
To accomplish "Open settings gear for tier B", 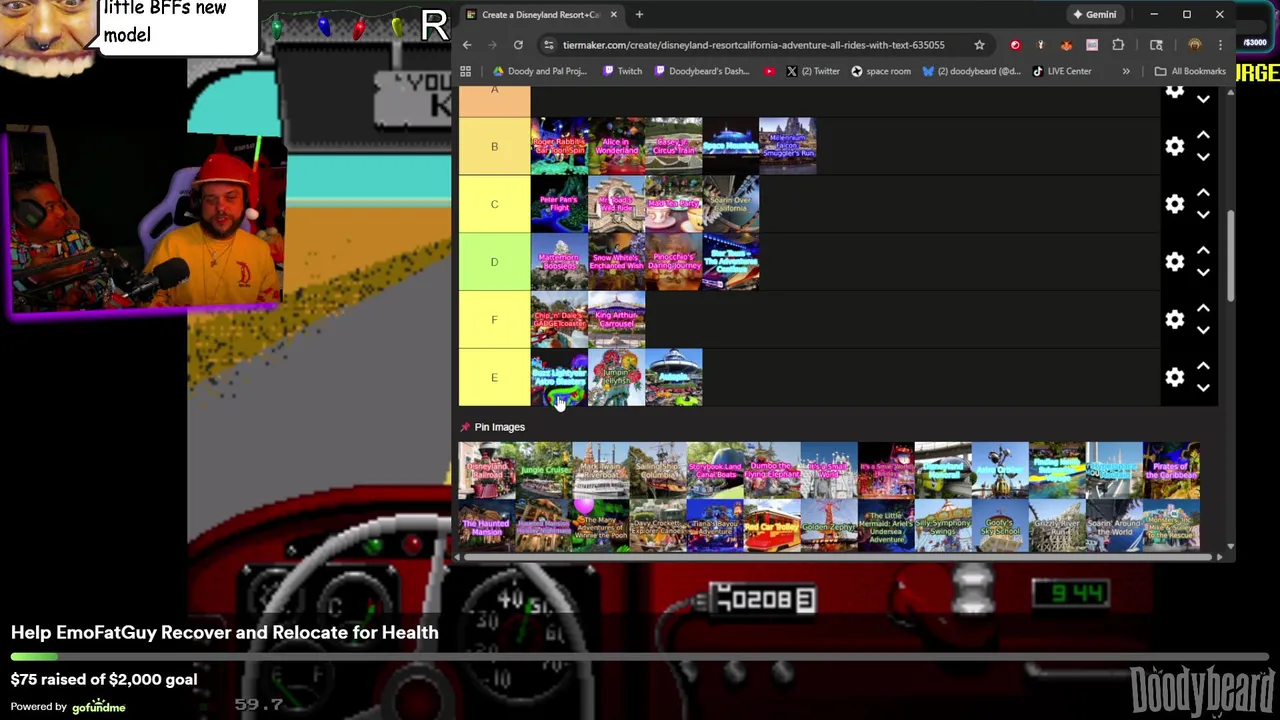I will pos(1175,146).
